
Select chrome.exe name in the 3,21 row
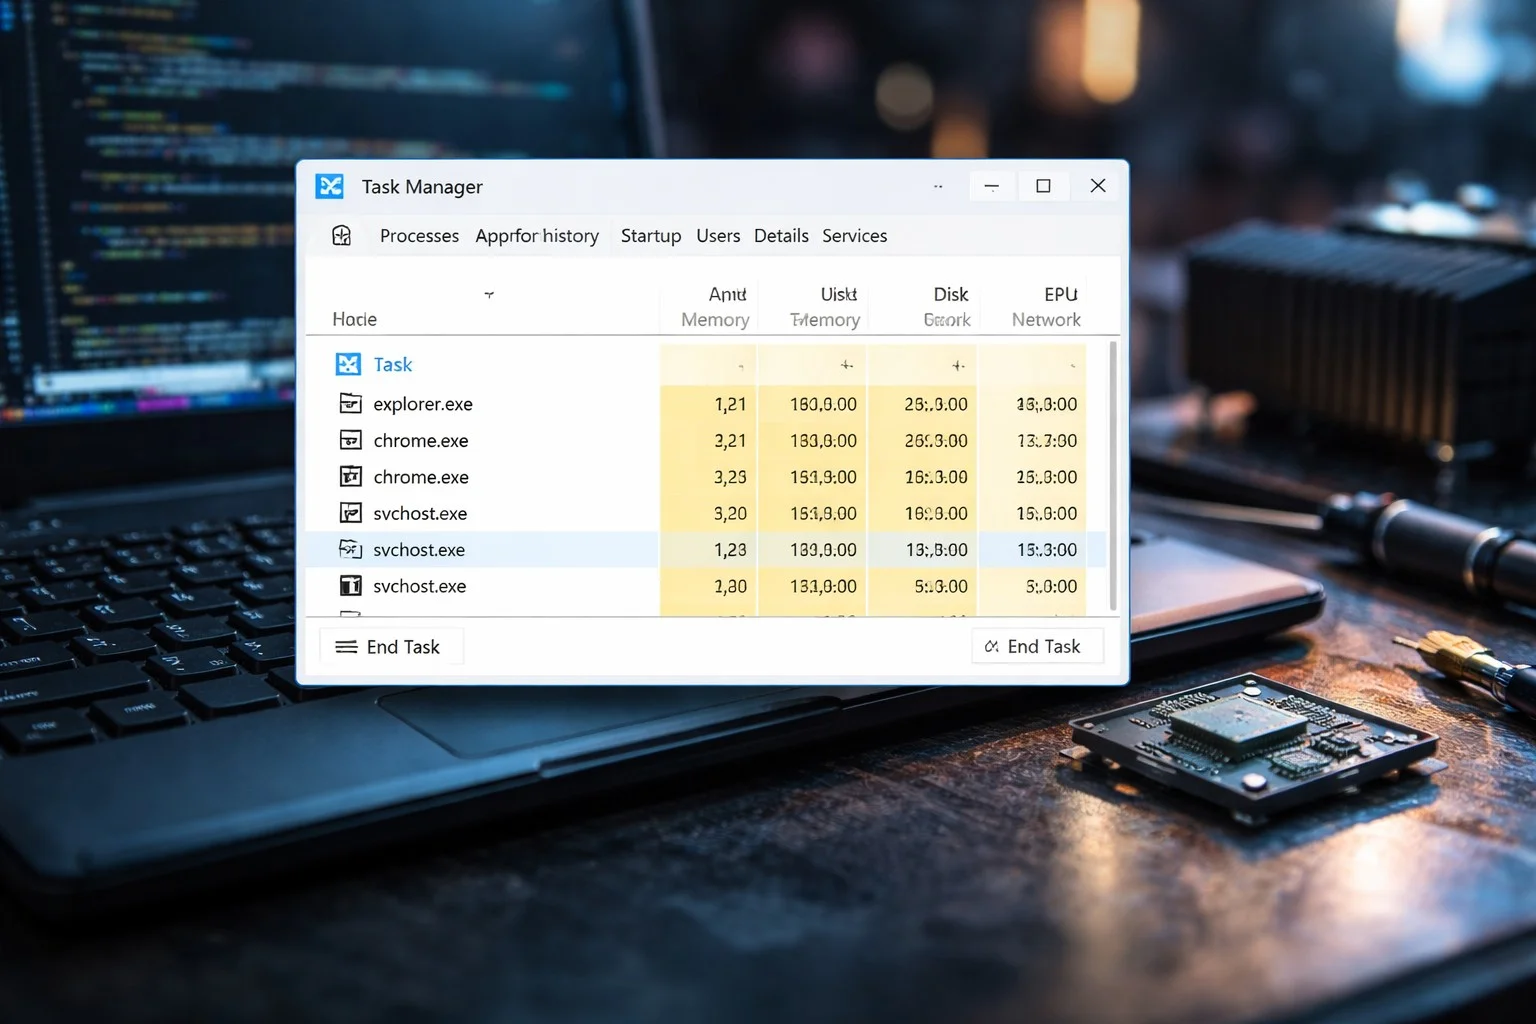click(x=421, y=441)
